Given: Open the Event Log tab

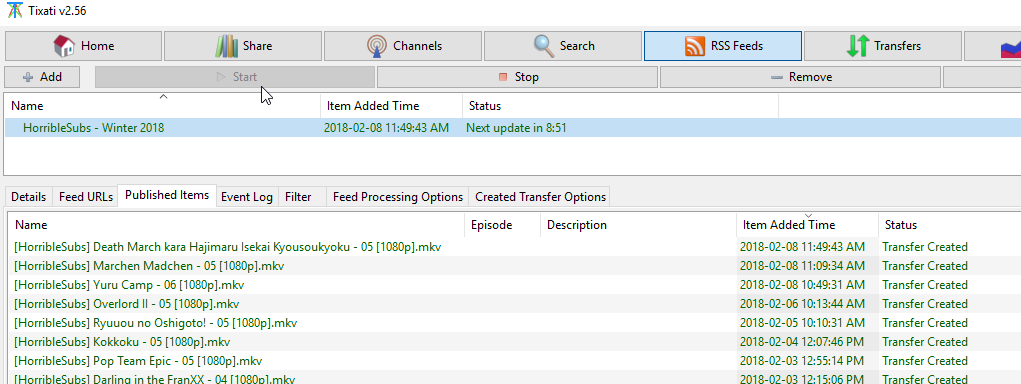Looking at the screenshot, I should pos(247,197).
